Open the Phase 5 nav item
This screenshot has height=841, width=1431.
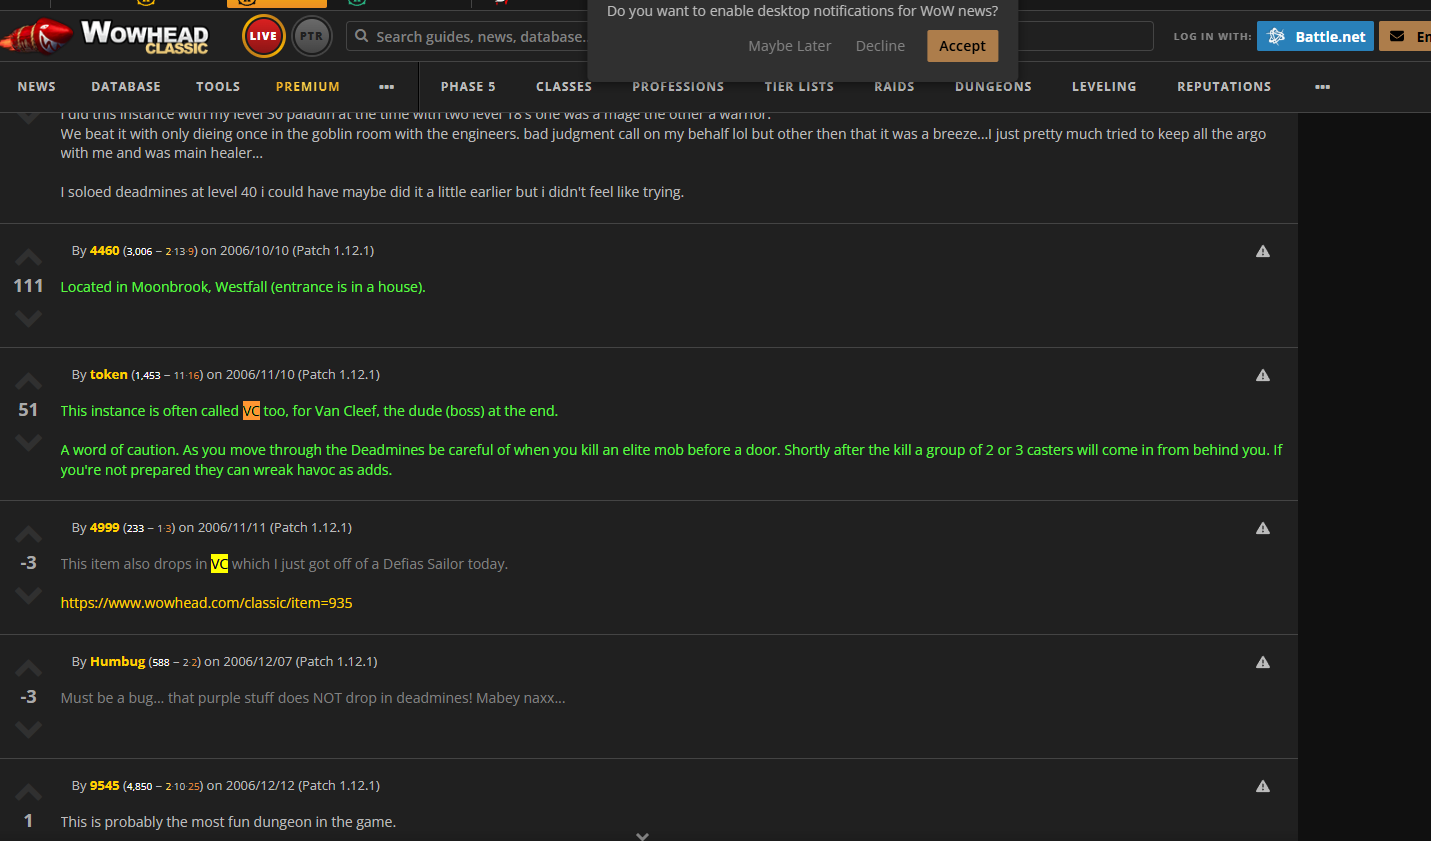468,87
